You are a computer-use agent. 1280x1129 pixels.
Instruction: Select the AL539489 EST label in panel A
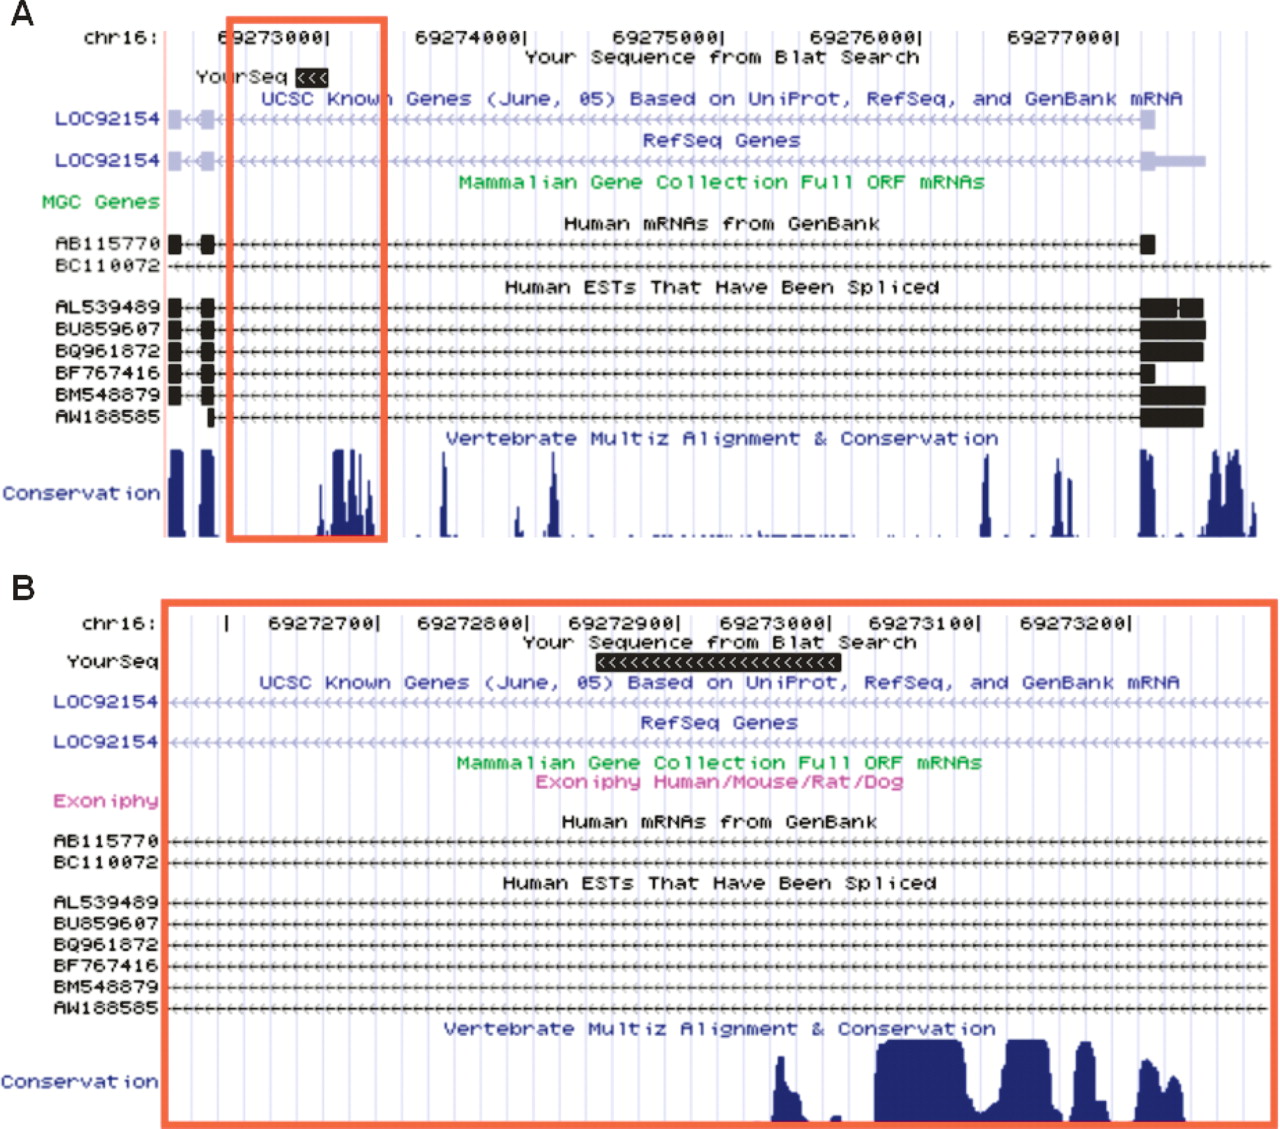[x=107, y=307]
